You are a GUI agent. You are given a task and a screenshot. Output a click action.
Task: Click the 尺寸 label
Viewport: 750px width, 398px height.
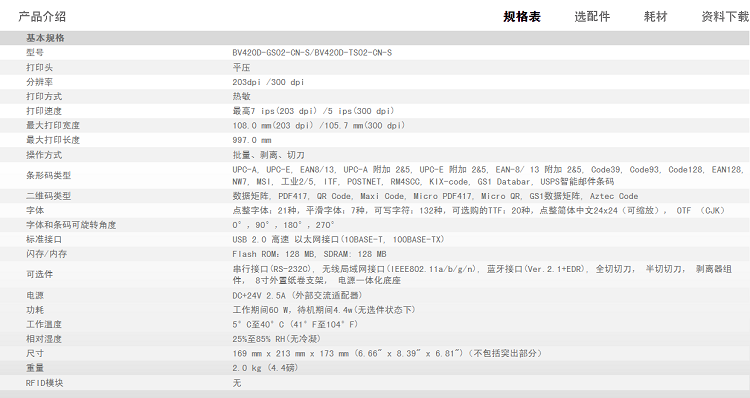point(35,353)
